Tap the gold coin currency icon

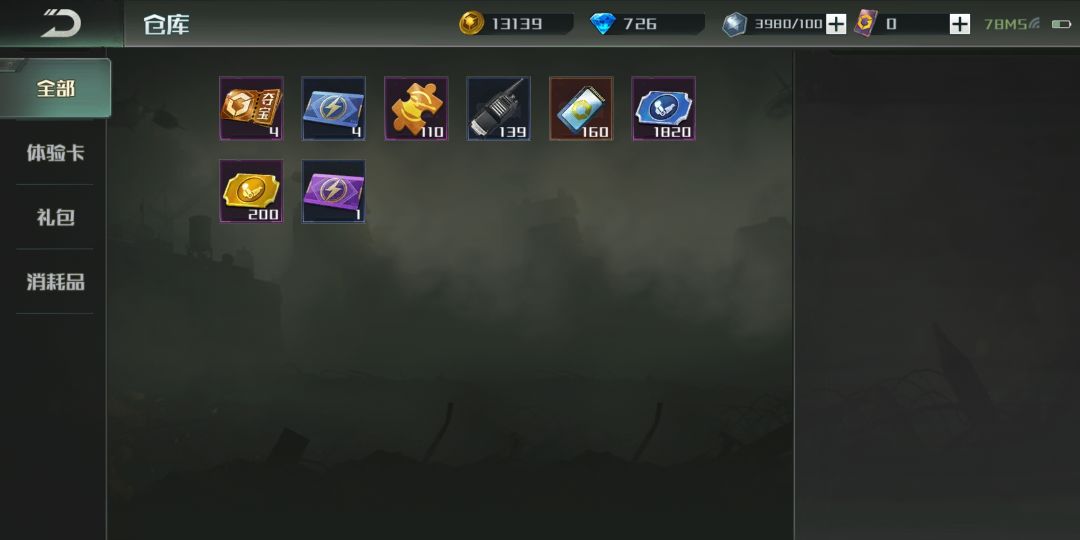[472, 23]
